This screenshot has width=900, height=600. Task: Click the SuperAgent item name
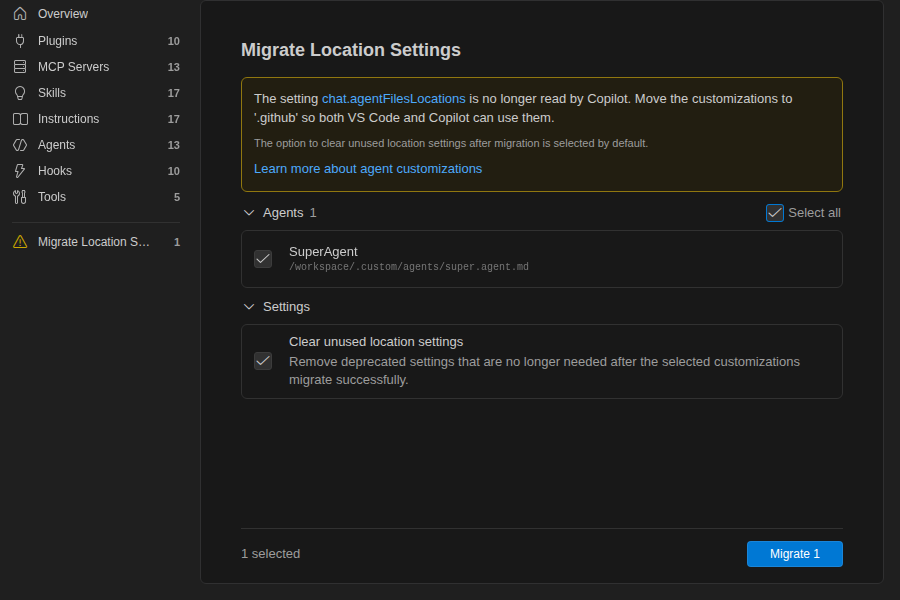323,251
